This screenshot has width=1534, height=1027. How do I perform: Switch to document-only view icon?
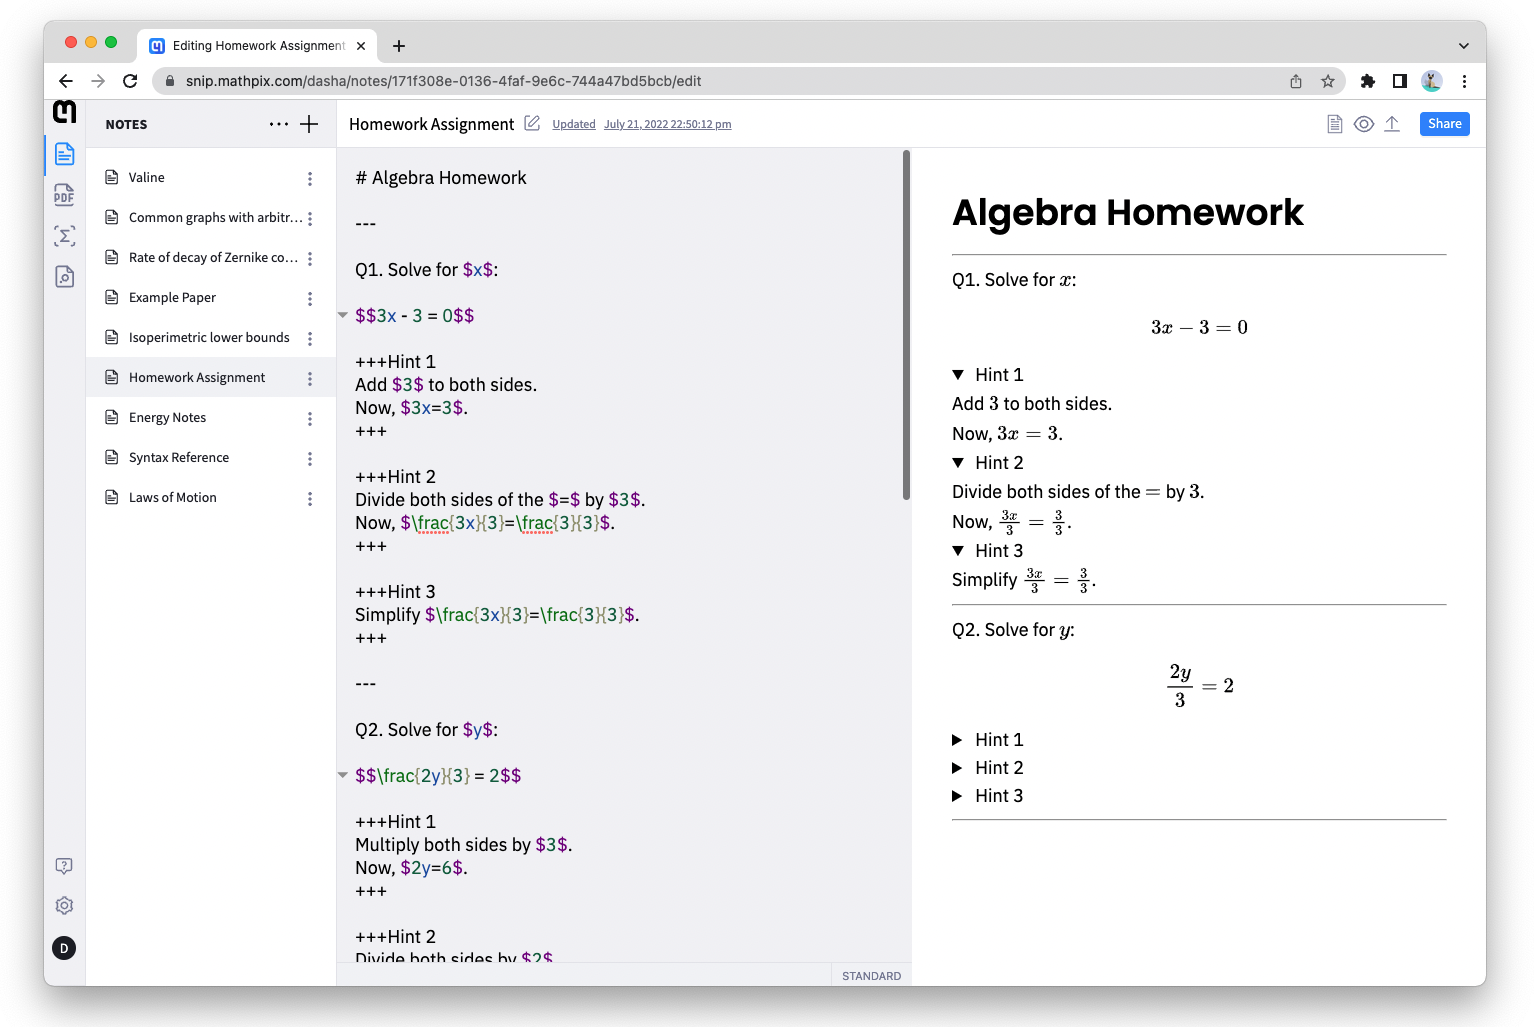tap(1334, 124)
